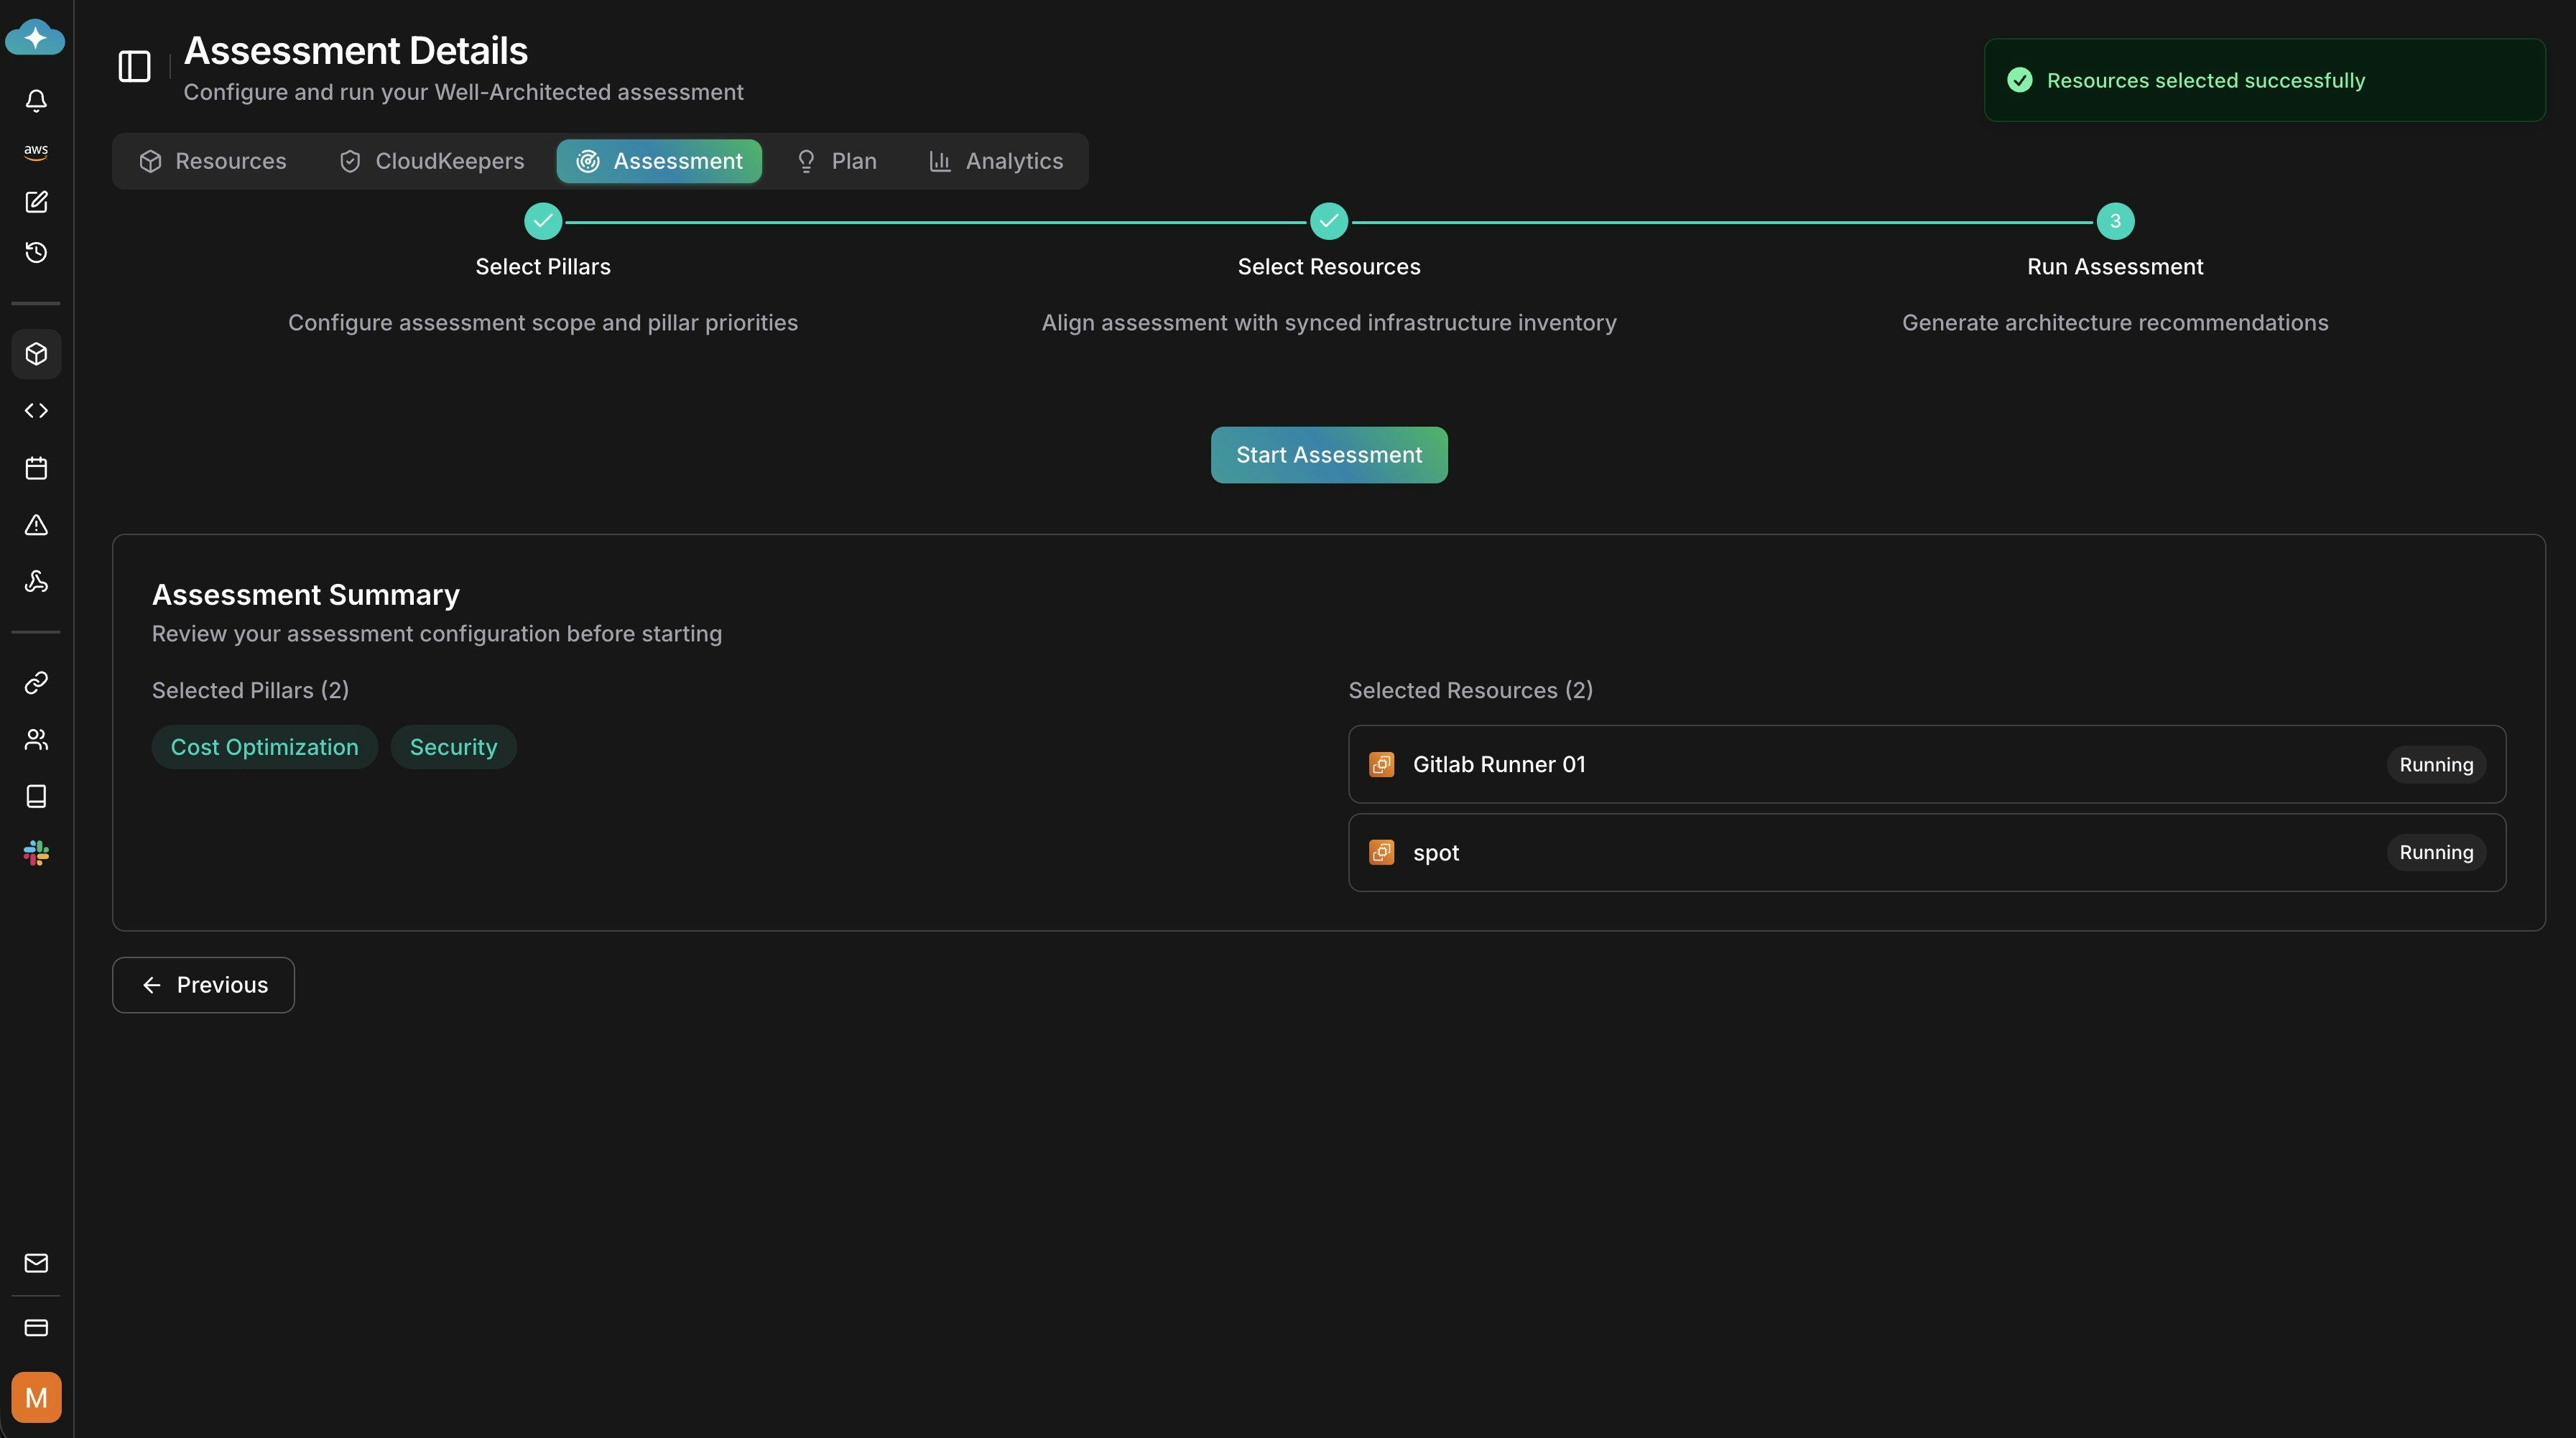Open the warning triangle alerts icon
Viewport: 2576px width, 1438px height.
coord(36,525)
